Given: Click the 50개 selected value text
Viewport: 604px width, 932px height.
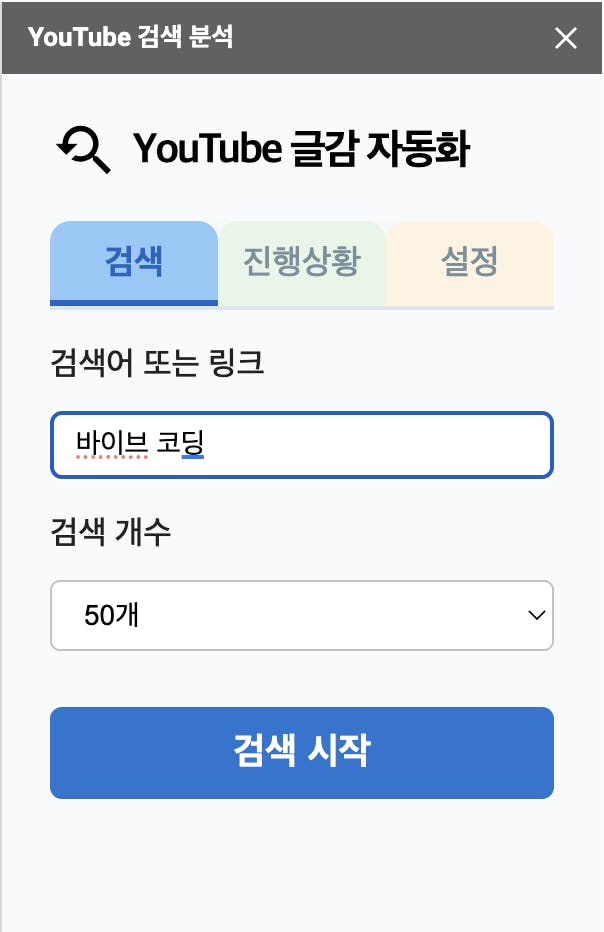Looking at the screenshot, I should pos(111,615).
